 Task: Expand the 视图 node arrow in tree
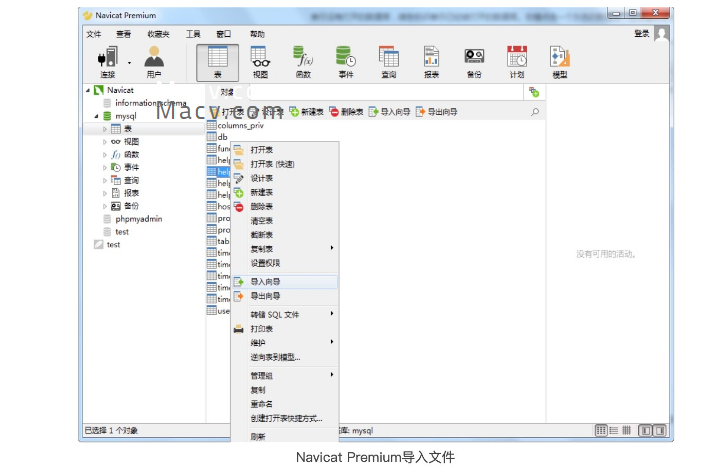pos(105,142)
